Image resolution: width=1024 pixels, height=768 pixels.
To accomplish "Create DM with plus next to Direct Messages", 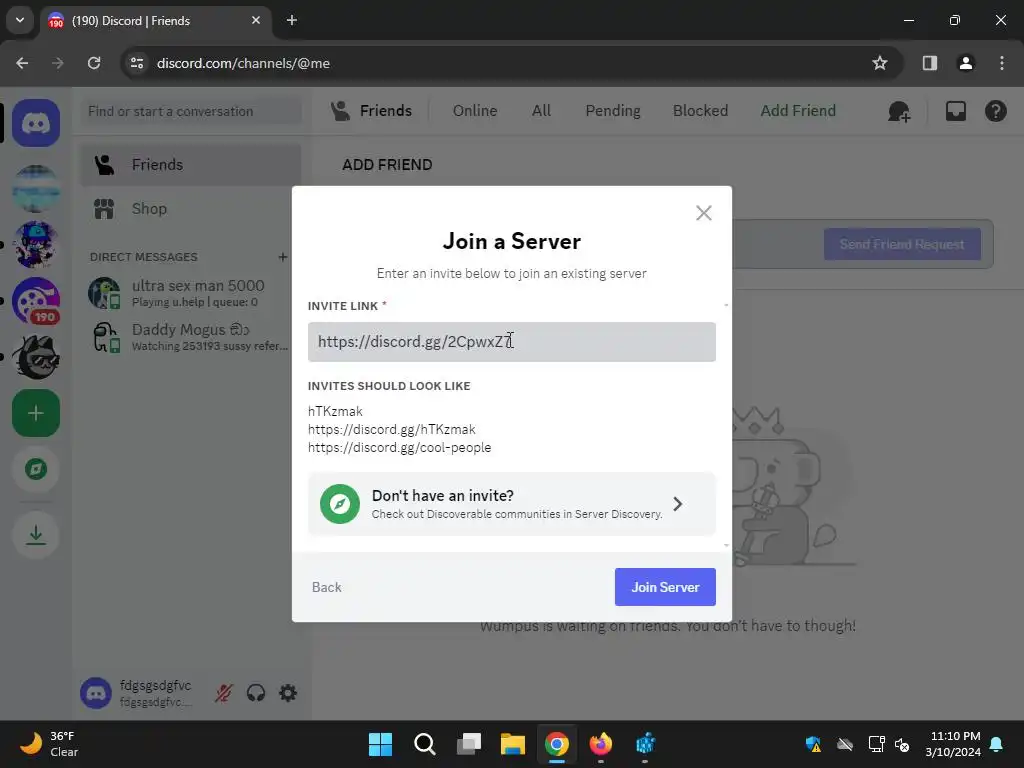I will (x=283, y=257).
